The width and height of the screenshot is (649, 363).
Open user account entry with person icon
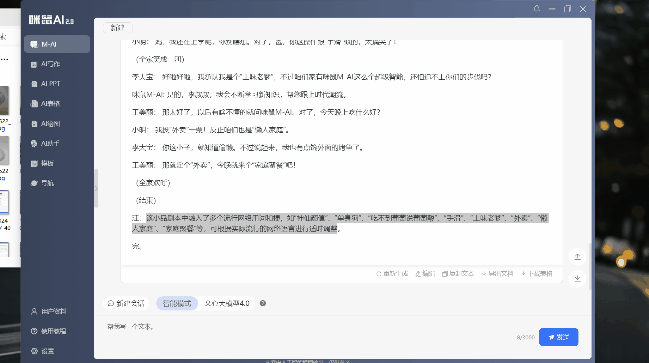click(49, 311)
